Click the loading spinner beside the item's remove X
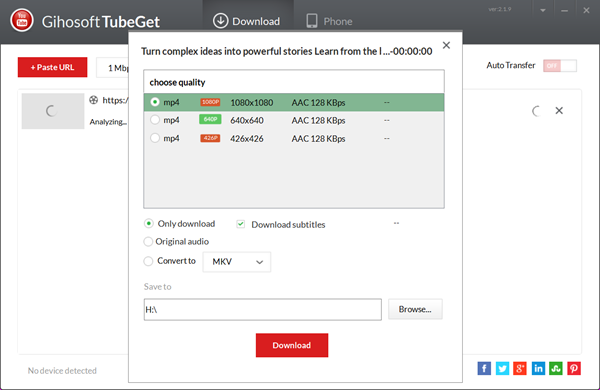This screenshot has height=390, width=600. [536, 111]
